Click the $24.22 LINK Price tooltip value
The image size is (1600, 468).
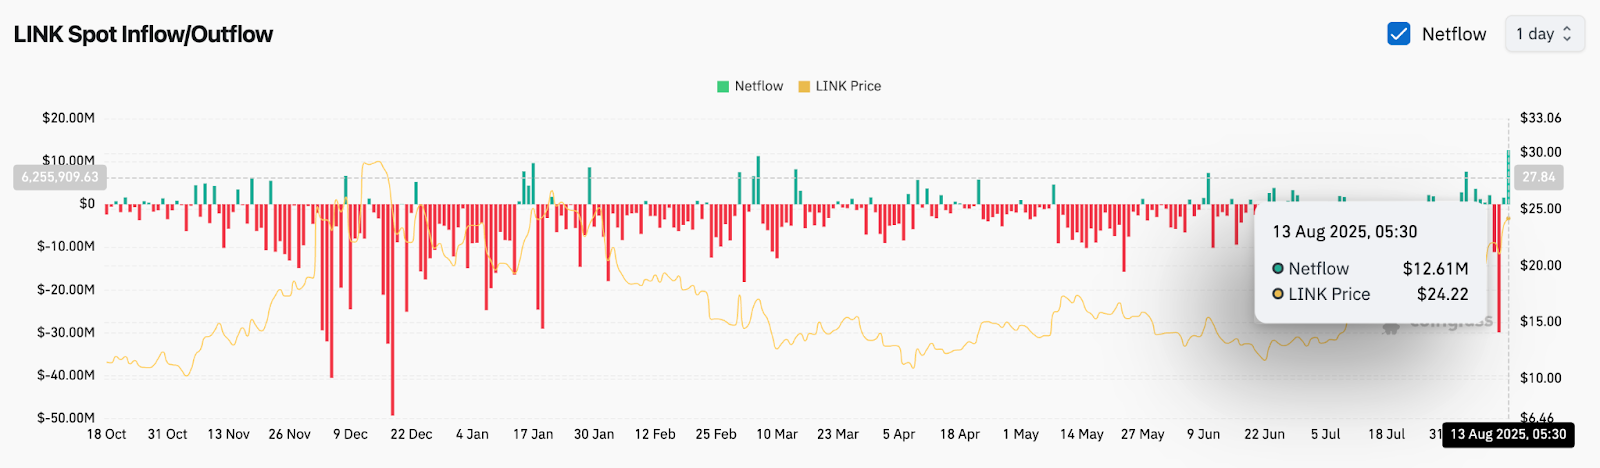1443,294
